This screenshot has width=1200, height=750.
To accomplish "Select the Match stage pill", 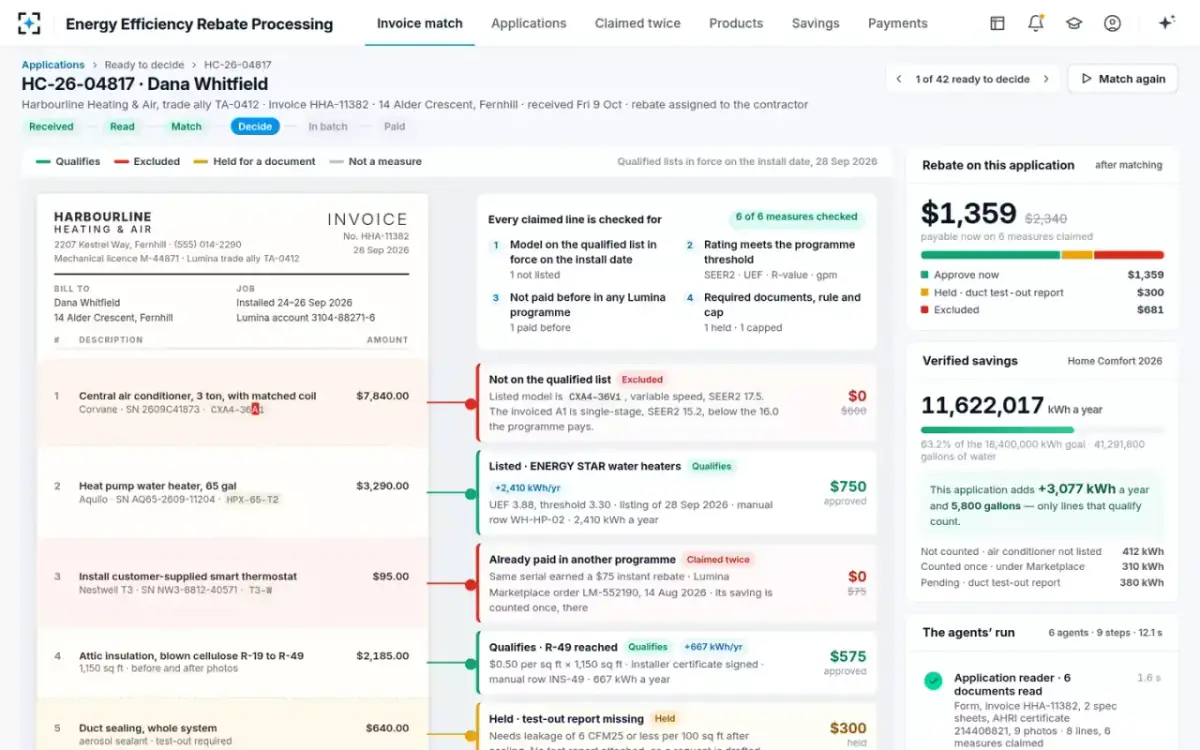I will (186, 127).
